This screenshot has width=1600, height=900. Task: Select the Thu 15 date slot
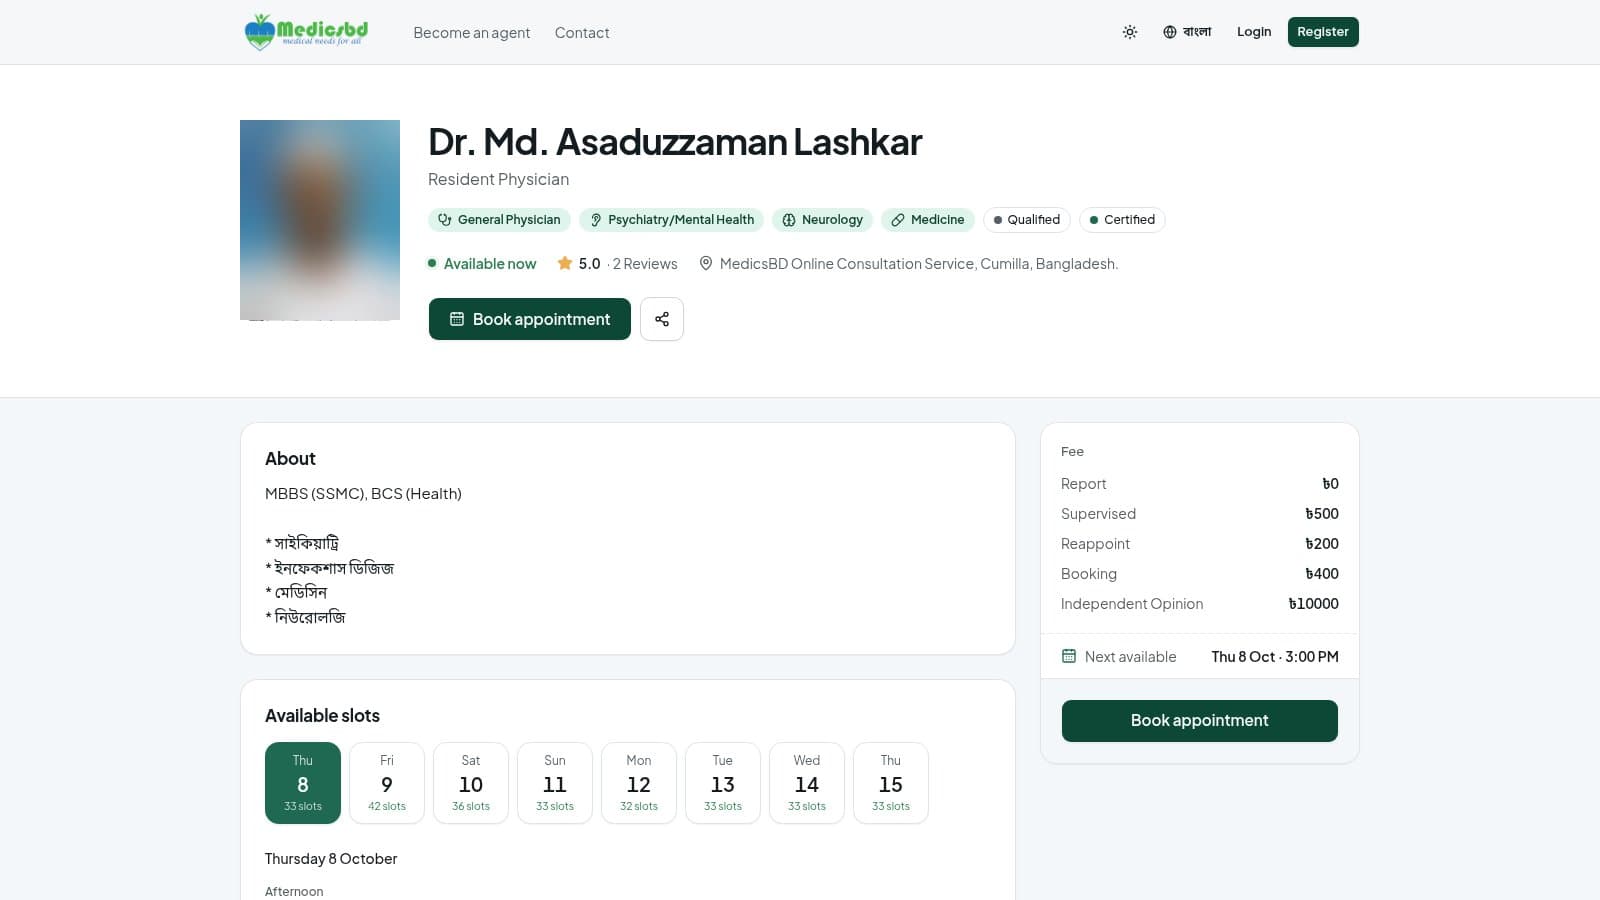click(891, 783)
